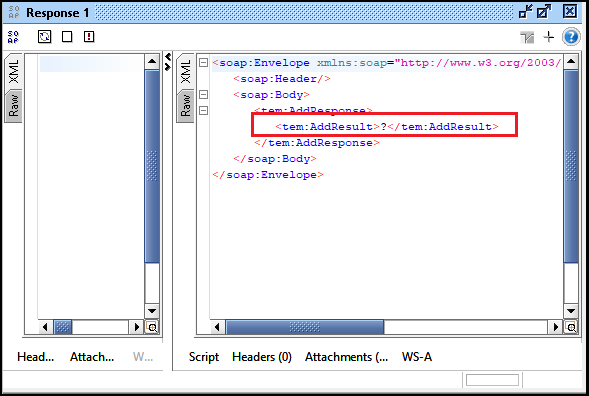This screenshot has height=396, width=589.
Task: Click left editor scroll right arrow
Action: coord(137,327)
